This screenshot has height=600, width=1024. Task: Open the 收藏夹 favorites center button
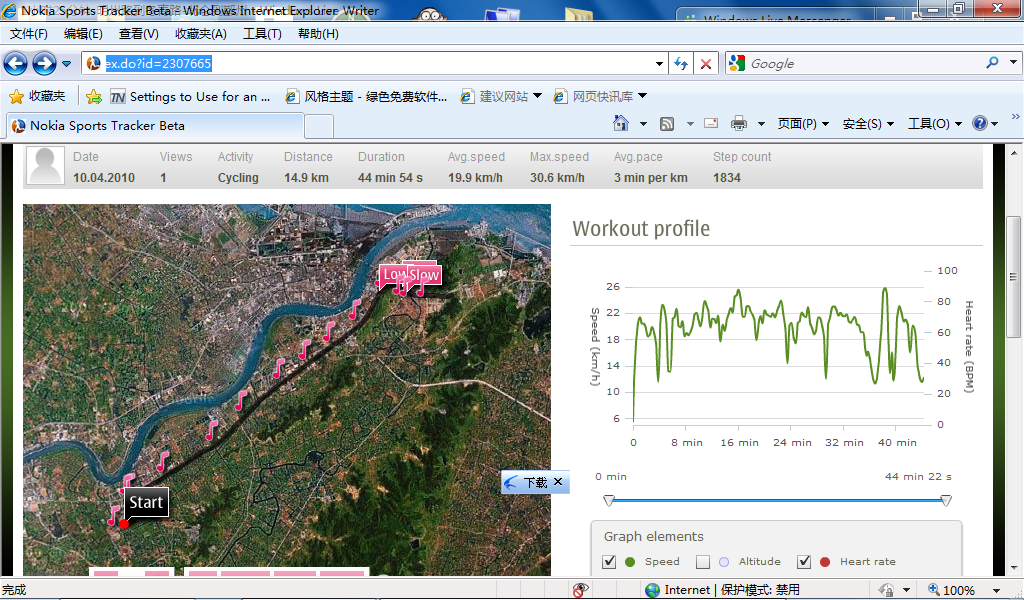tap(37, 97)
